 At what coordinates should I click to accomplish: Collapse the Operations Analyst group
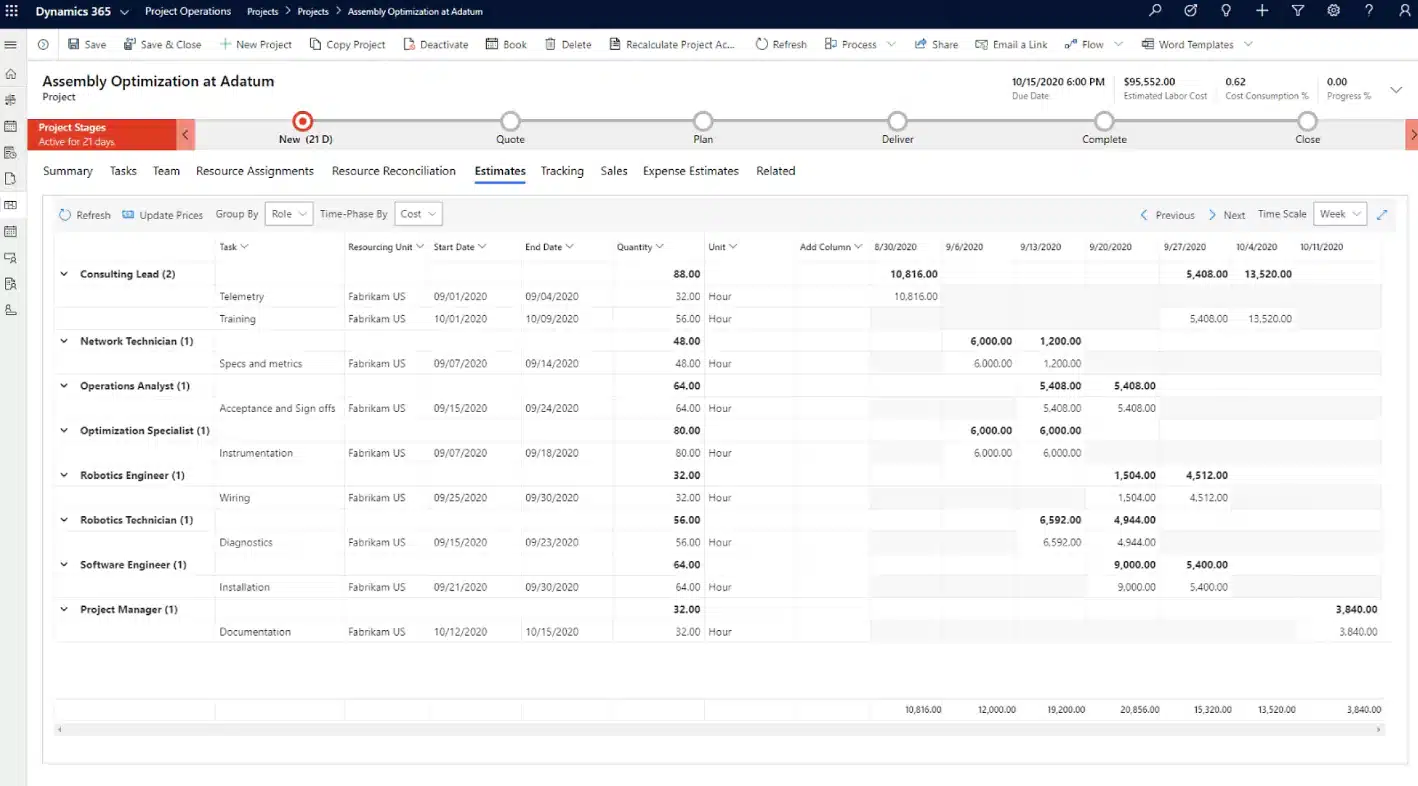(x=64, y=386)
